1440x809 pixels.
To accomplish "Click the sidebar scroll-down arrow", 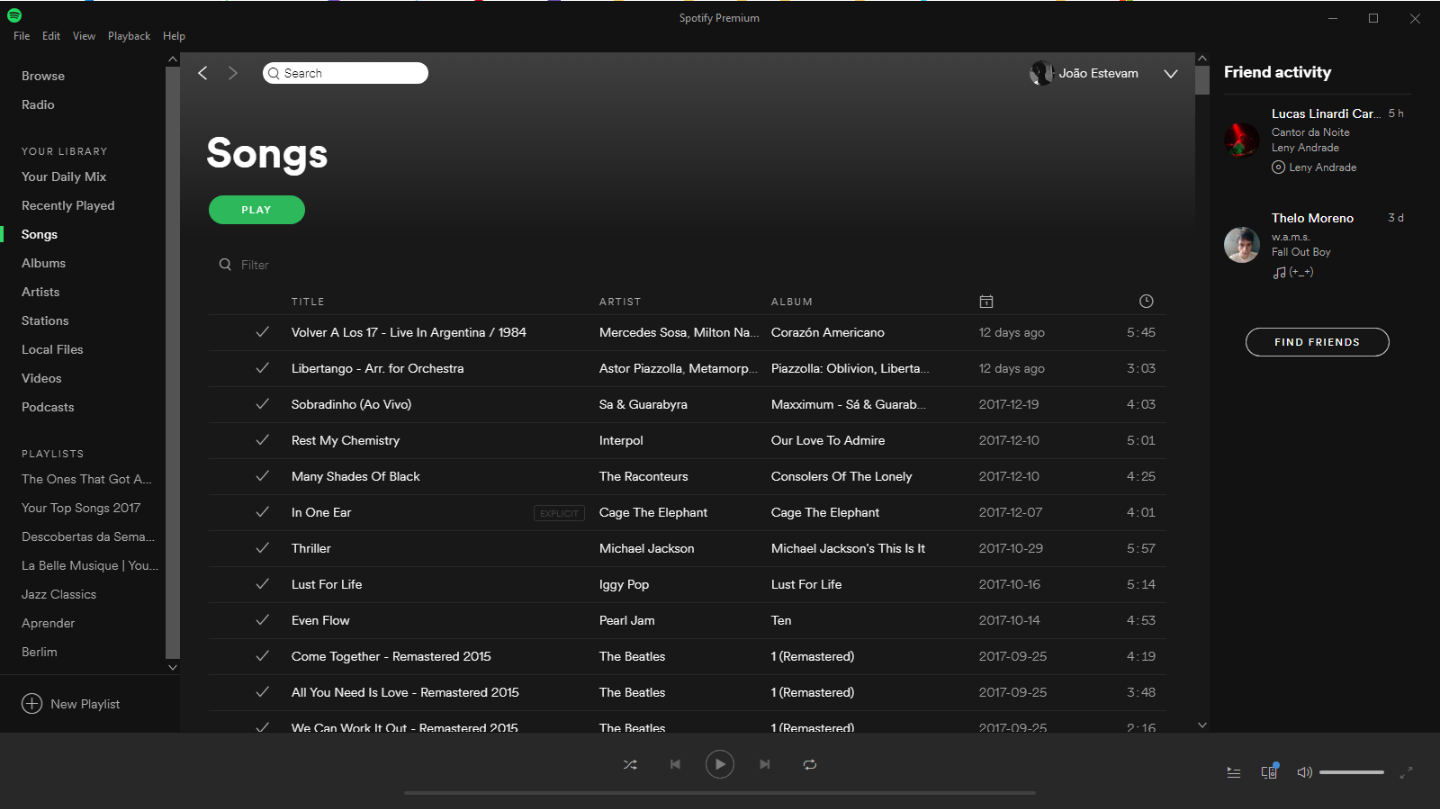I will [x=172, y=667].
